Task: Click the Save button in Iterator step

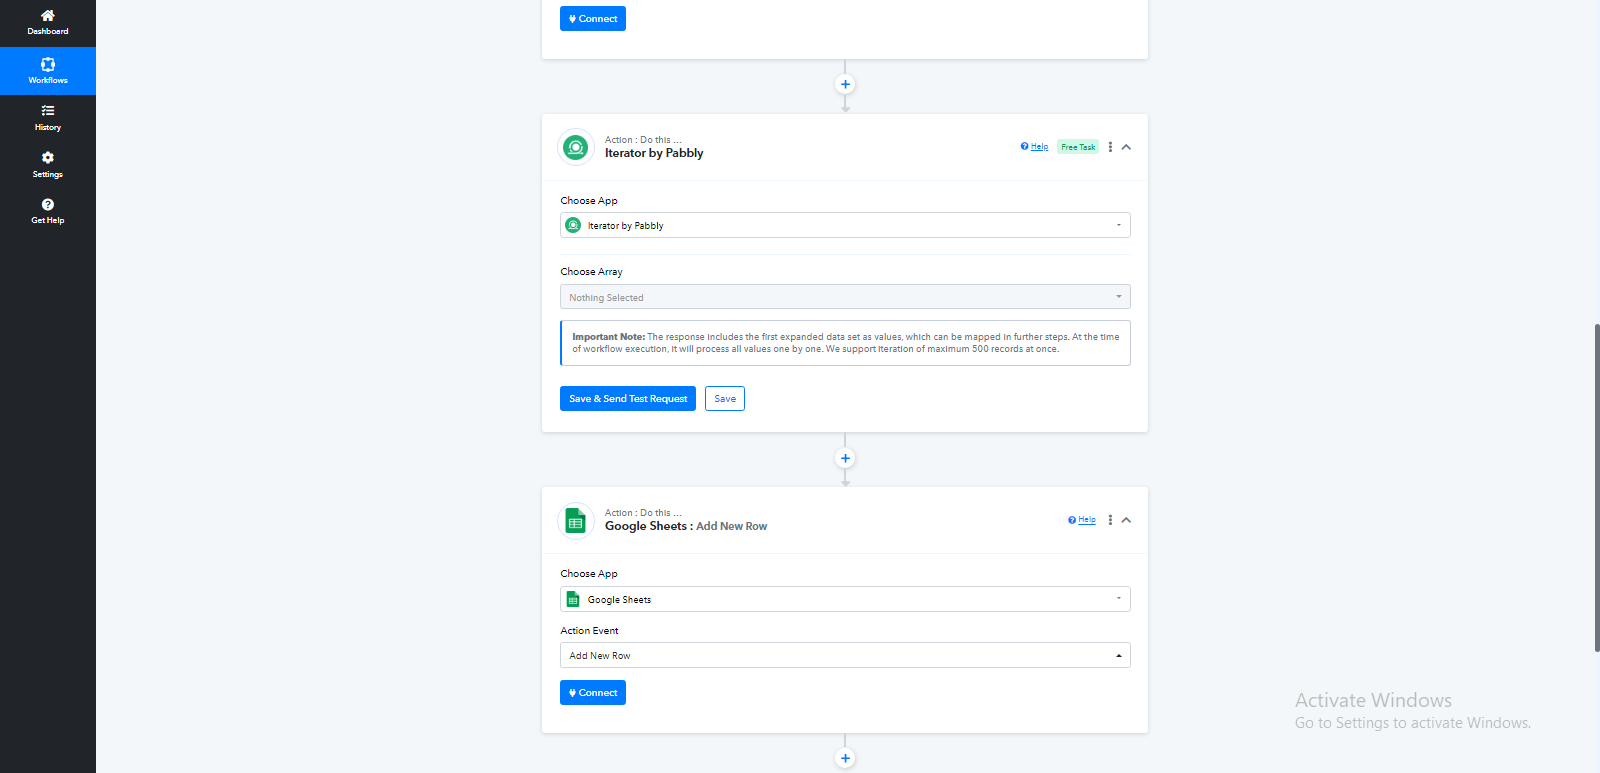Action: click(725, 399)
